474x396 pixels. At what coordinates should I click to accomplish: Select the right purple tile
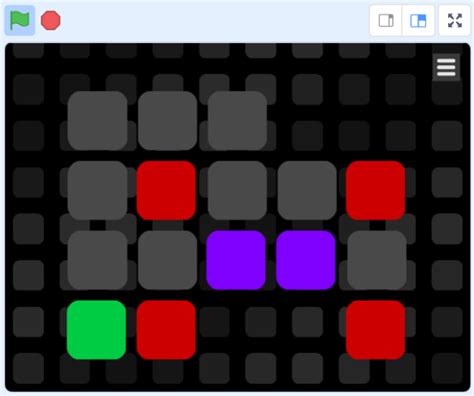306,260
